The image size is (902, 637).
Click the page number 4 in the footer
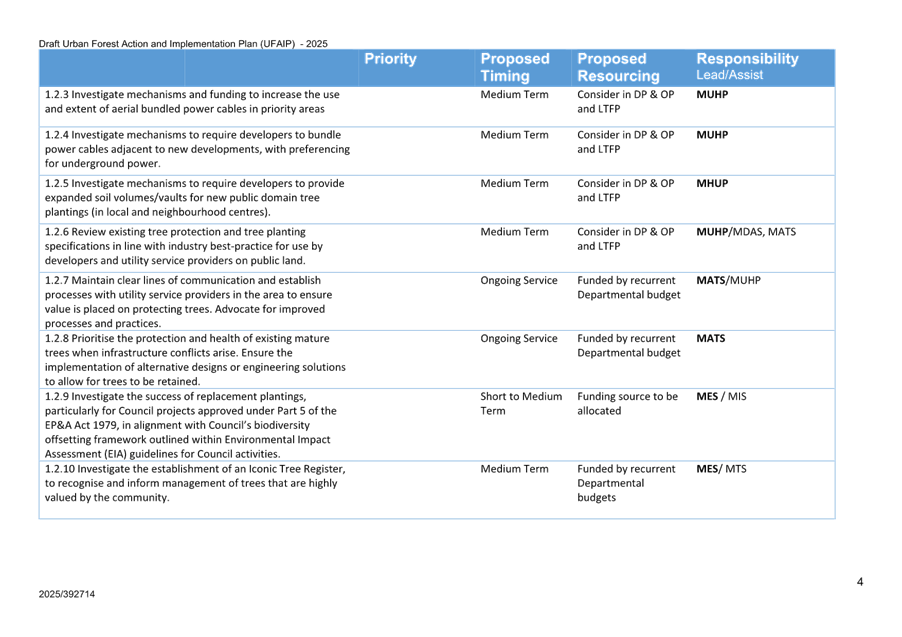coord(859,582)
